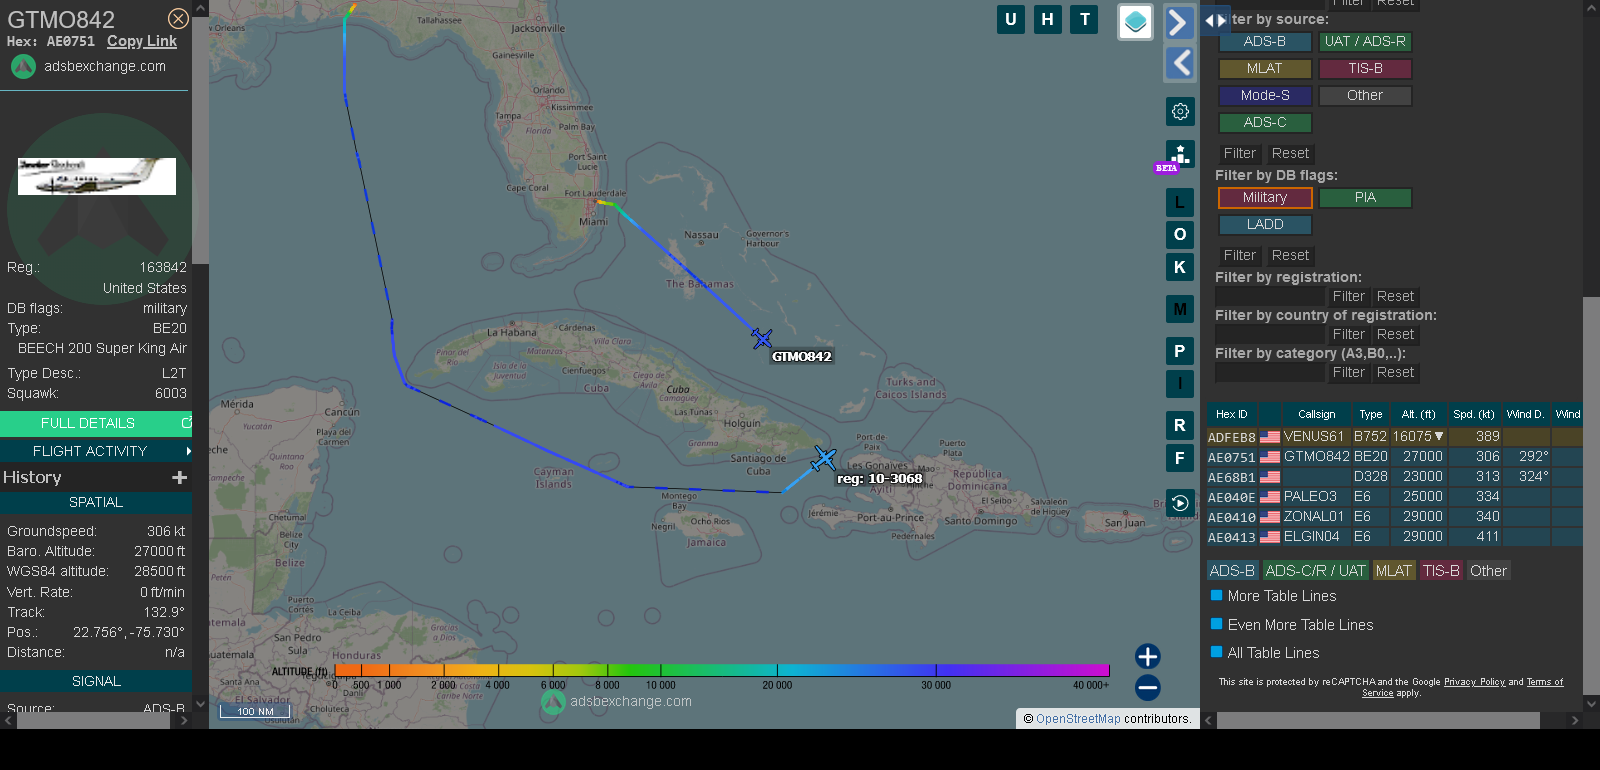The width and height of the screenshot is (1600, 770).
Task: Click Reset button for country filter
Action: [x=1395, y=334]
